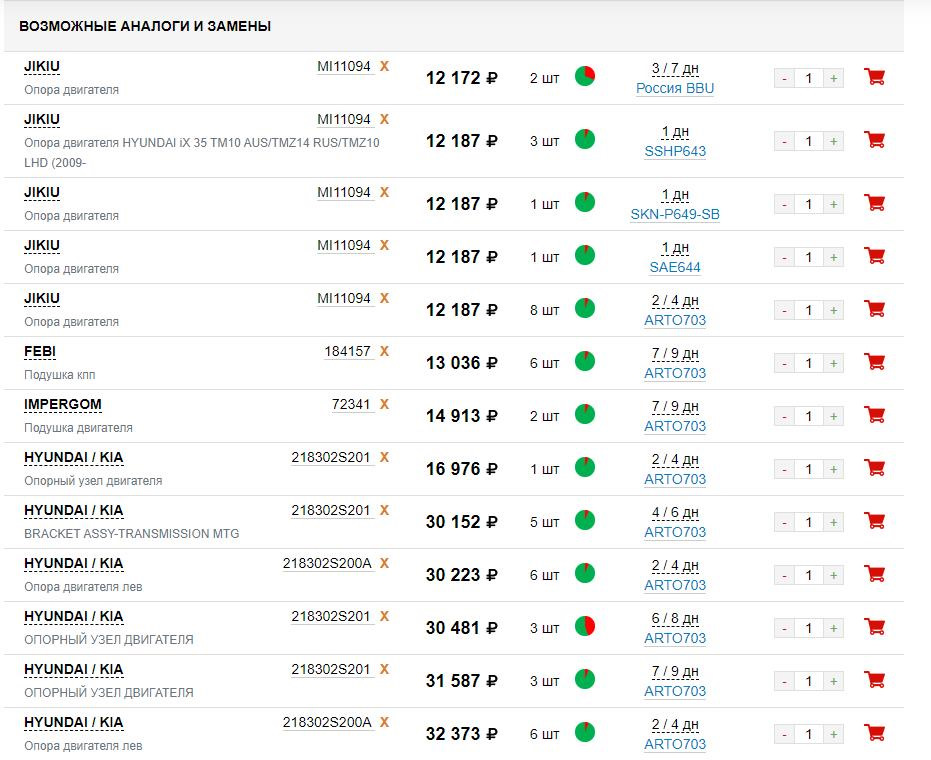This screenshot has width=931, height=760.
Task: Click cart icon in SSHP643 supplier row
Action: click(x=875, y=140)
